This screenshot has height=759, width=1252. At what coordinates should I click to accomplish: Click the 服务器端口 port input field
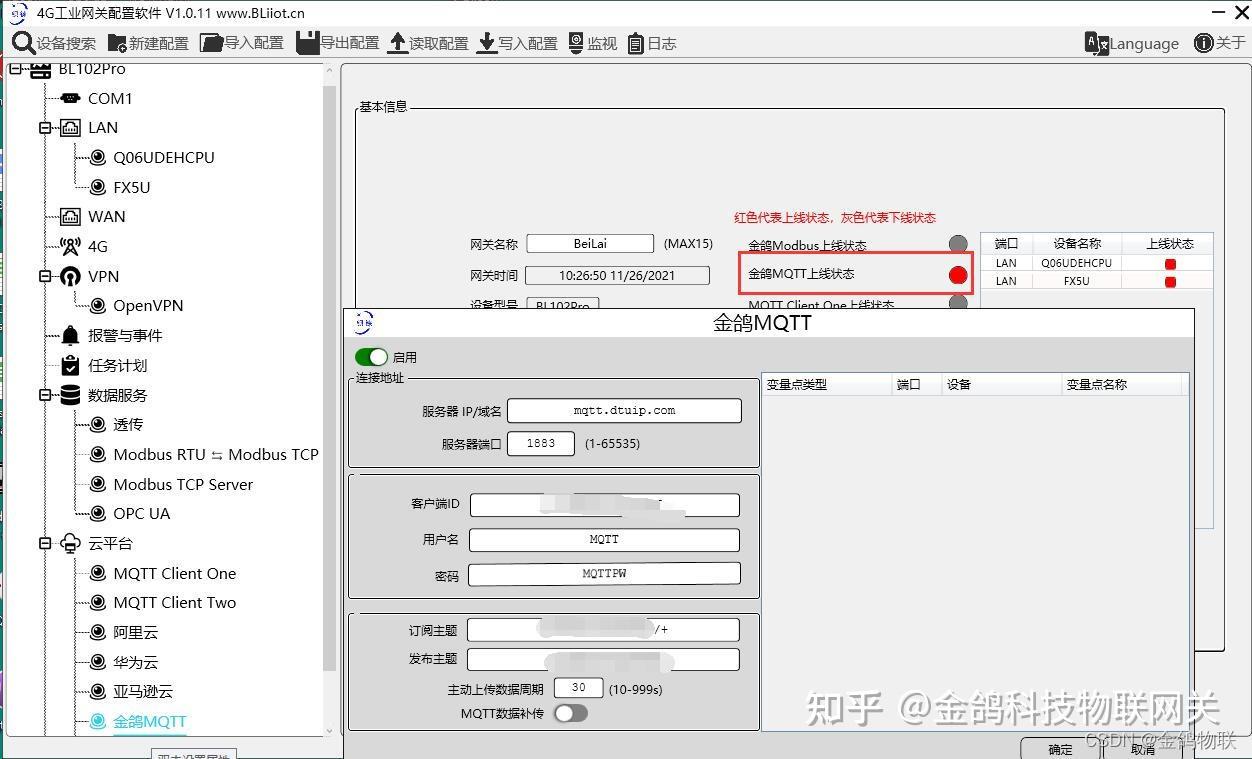[540, 443]
